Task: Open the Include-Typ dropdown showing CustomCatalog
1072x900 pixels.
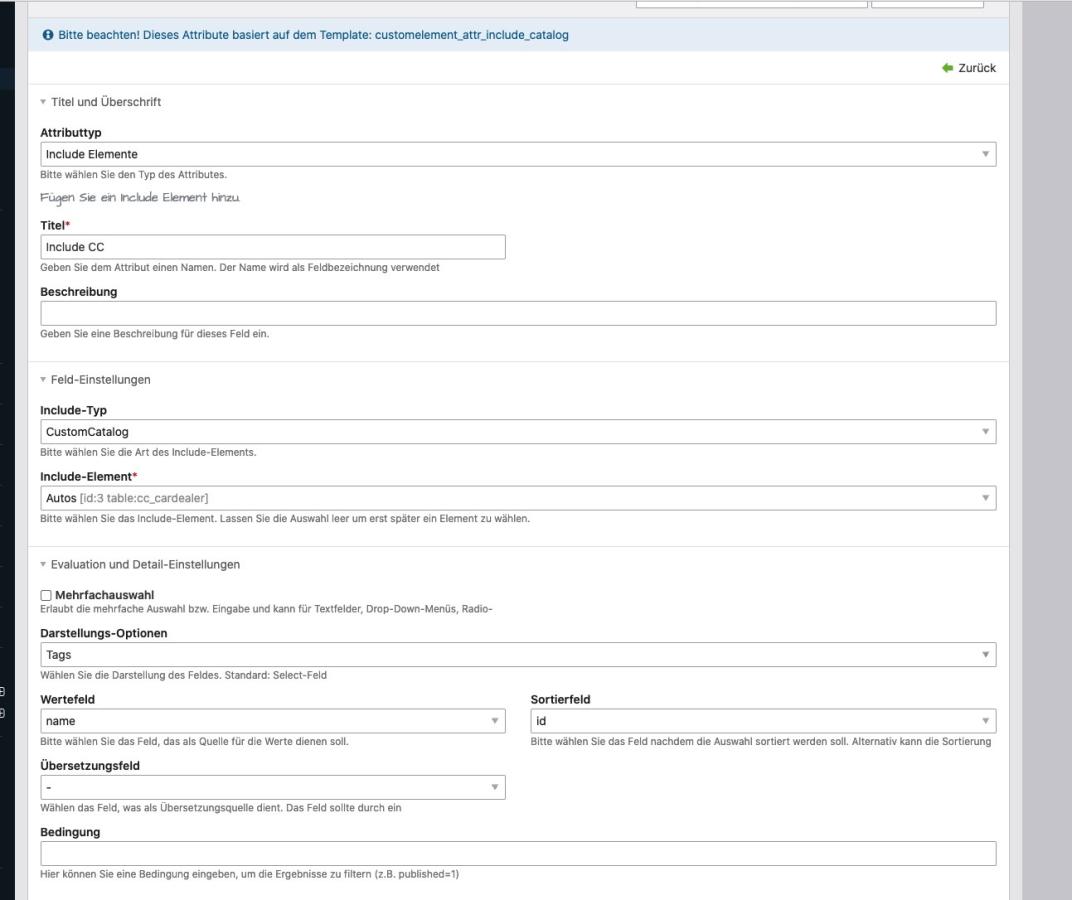Action: point(518,432)
